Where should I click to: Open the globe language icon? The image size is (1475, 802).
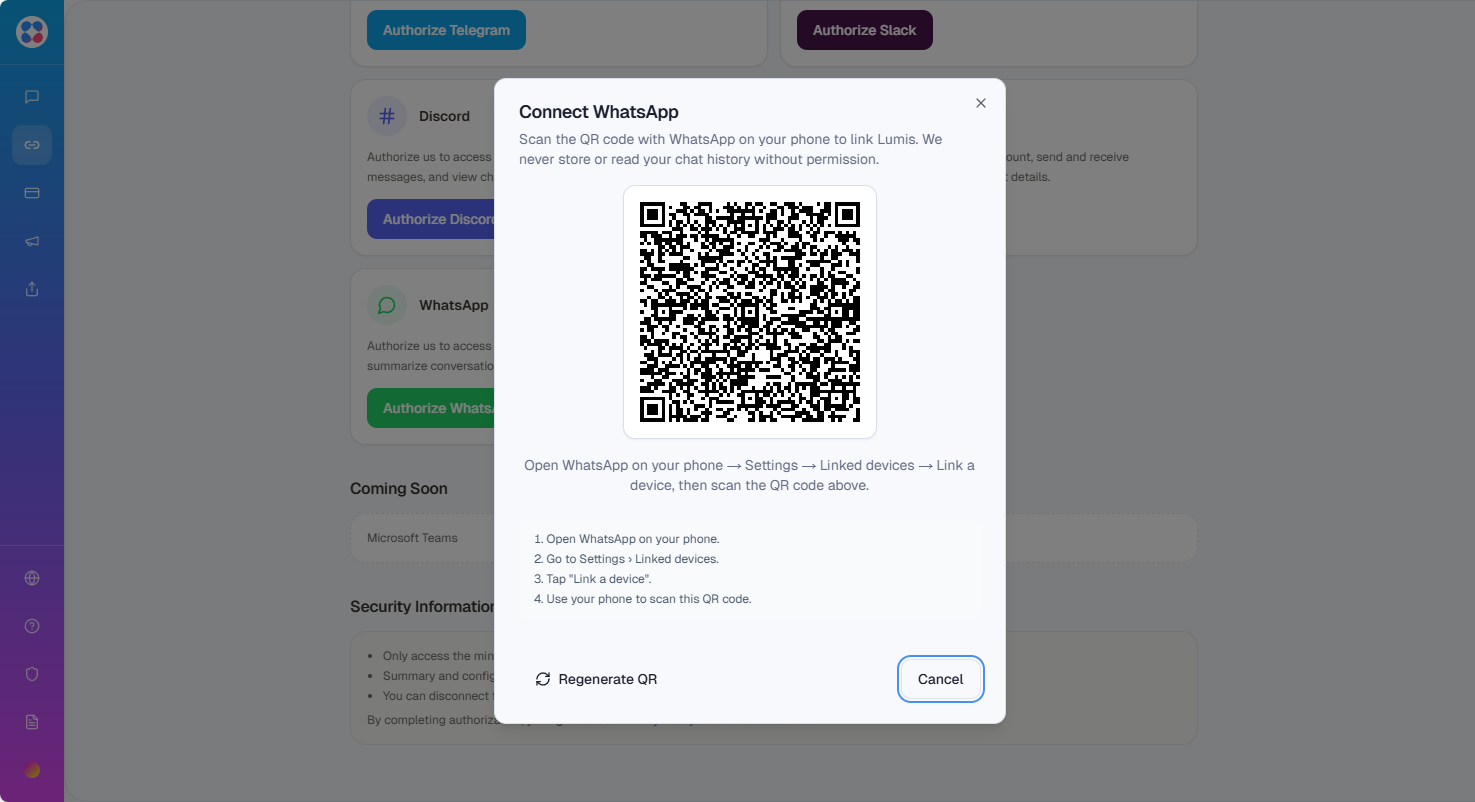click(x=32, y=578)
